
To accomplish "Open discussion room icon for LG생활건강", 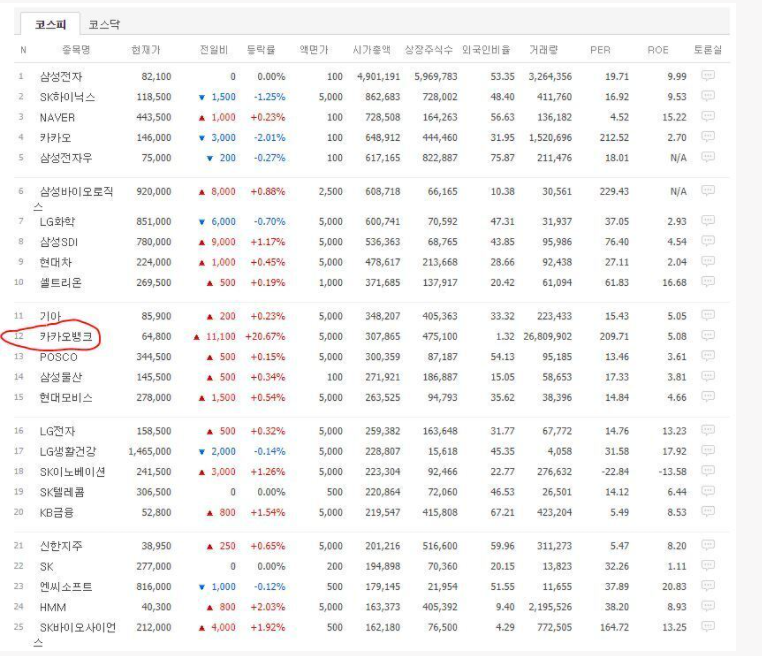I will pyautogui.click(x=708, y=450).
